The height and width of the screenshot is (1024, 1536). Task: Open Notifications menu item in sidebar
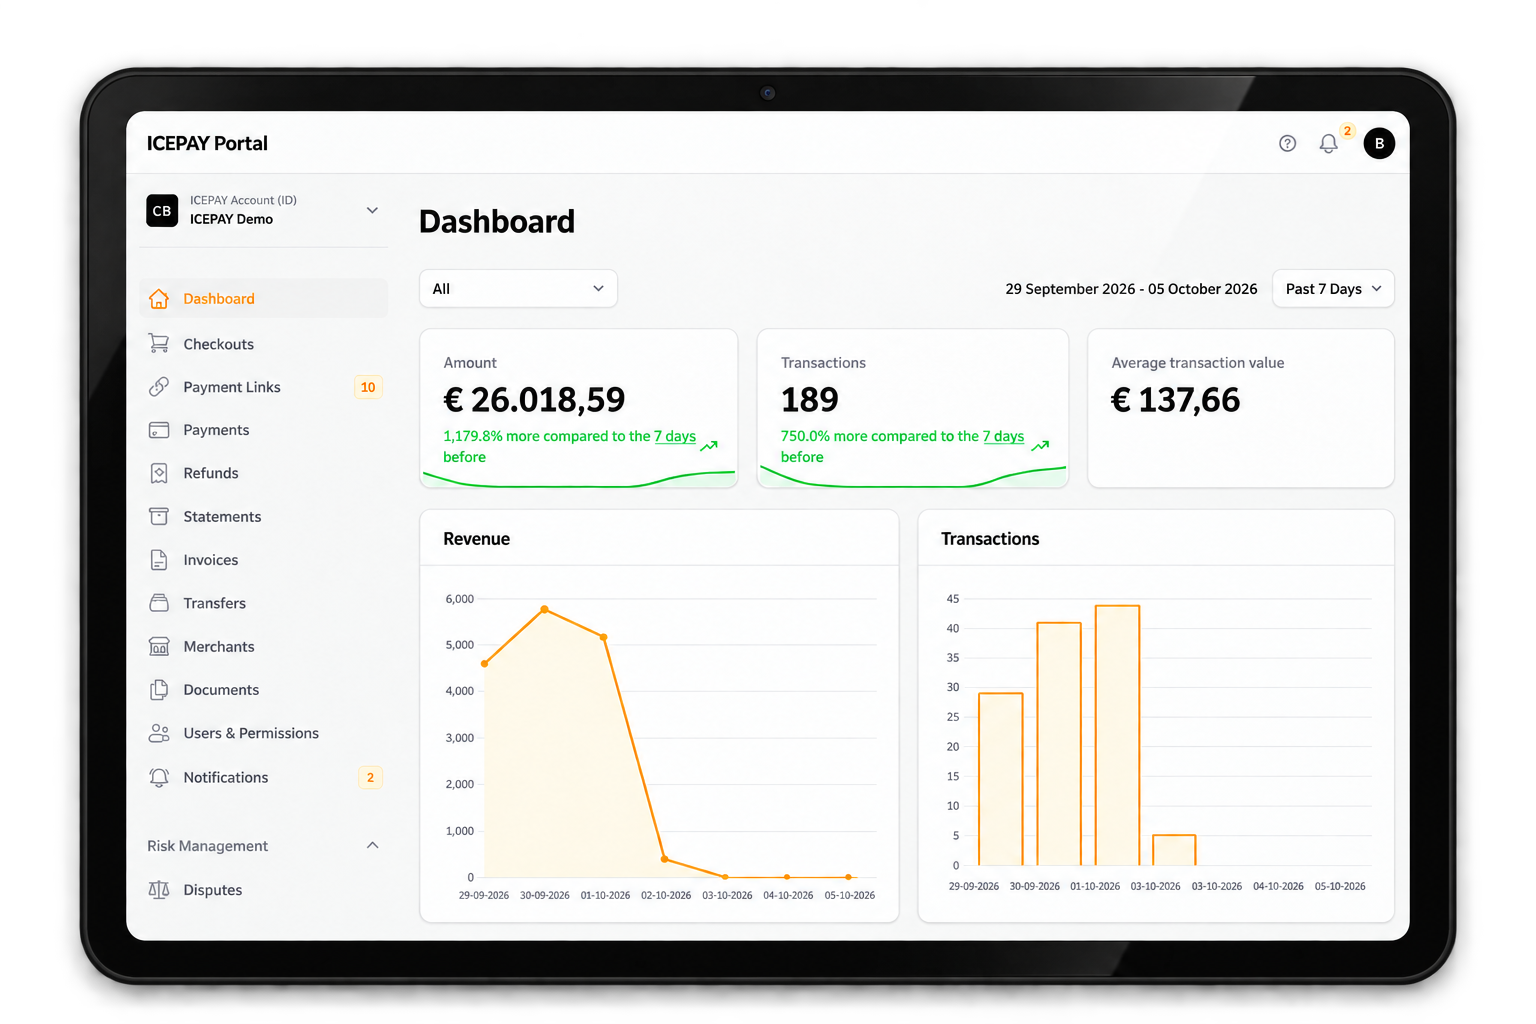point(264,777)
